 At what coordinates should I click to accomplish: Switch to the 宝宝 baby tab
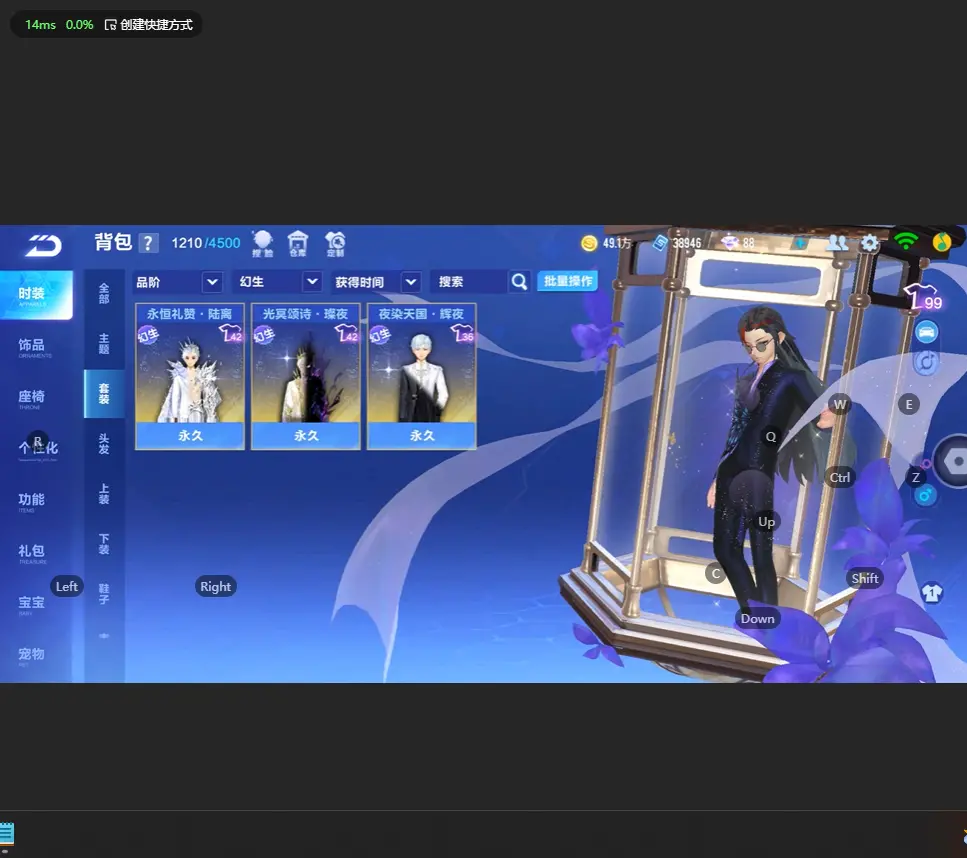31,604
